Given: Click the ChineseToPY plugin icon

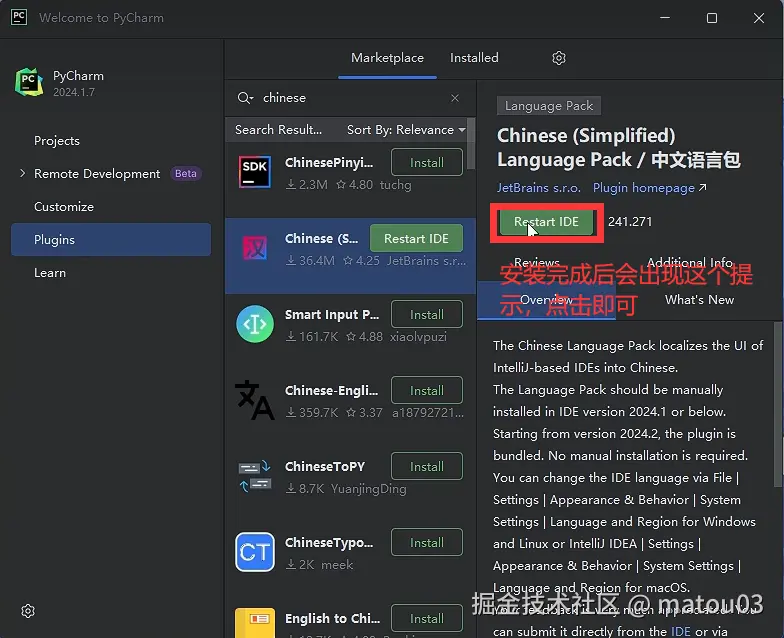Looking at the screenshot, I should tap(255, 476).
